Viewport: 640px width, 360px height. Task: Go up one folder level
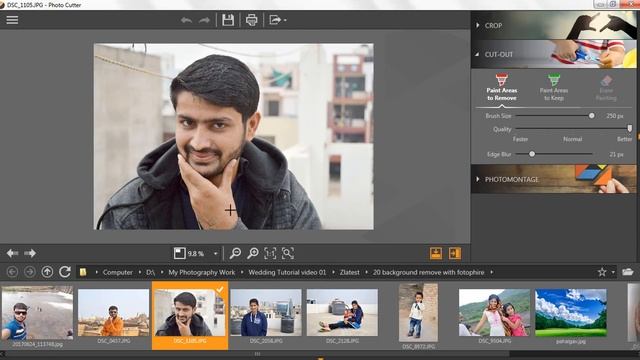point(47,271)
